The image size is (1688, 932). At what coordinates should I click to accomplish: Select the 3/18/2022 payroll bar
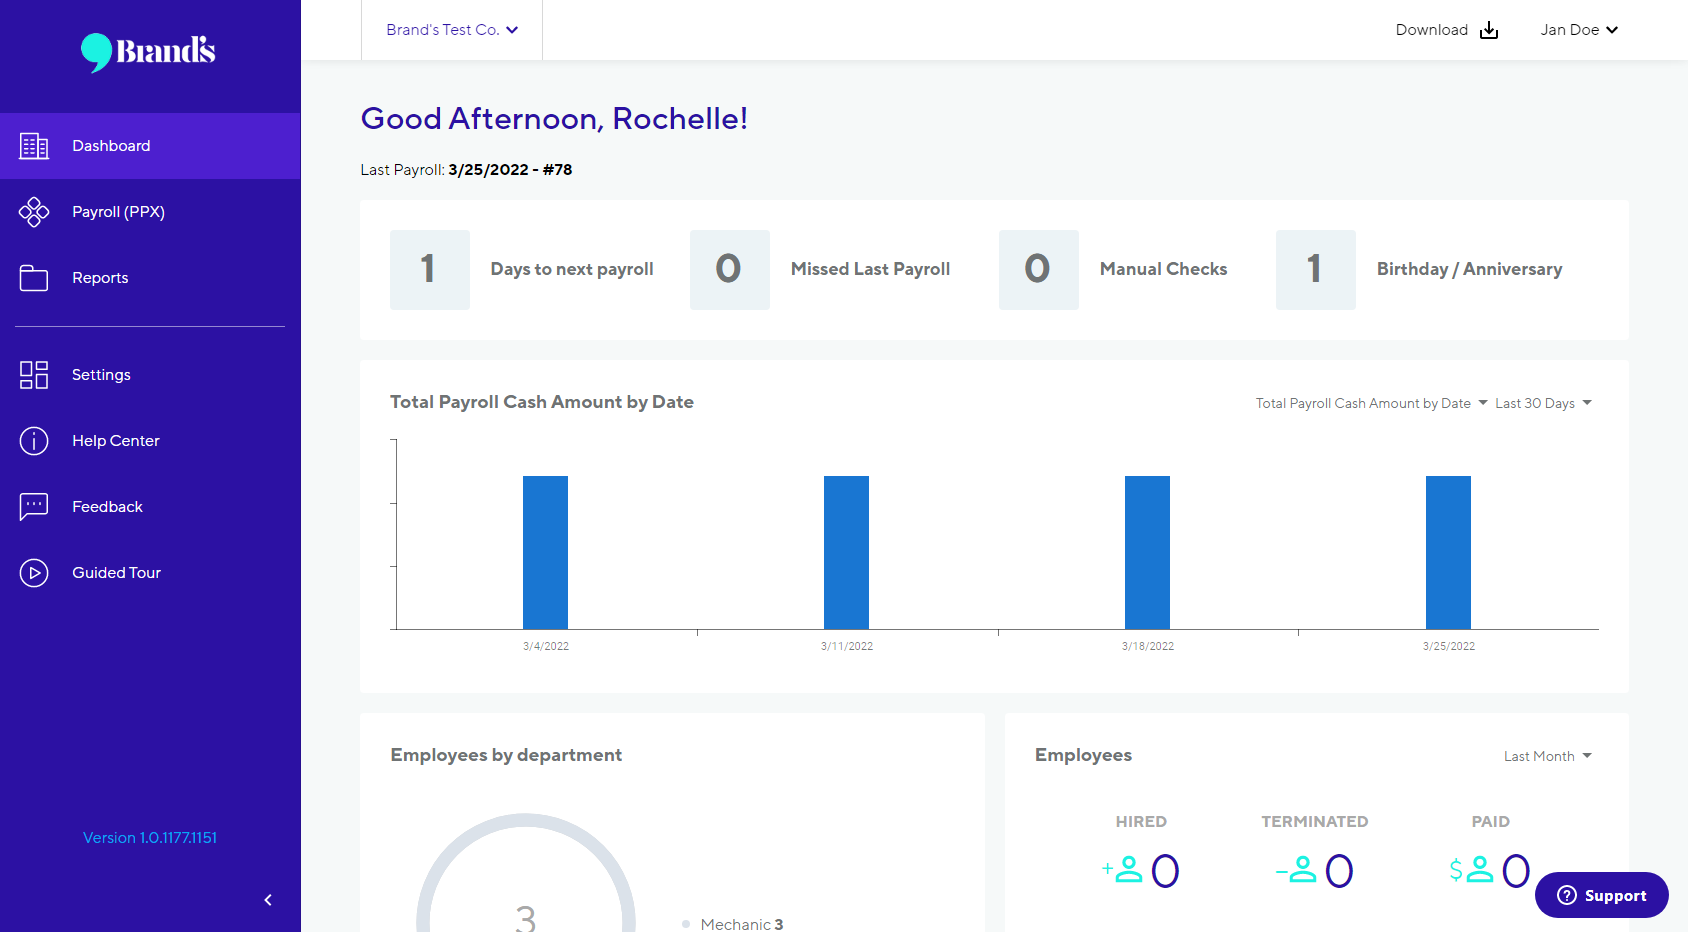[1148, 552]
